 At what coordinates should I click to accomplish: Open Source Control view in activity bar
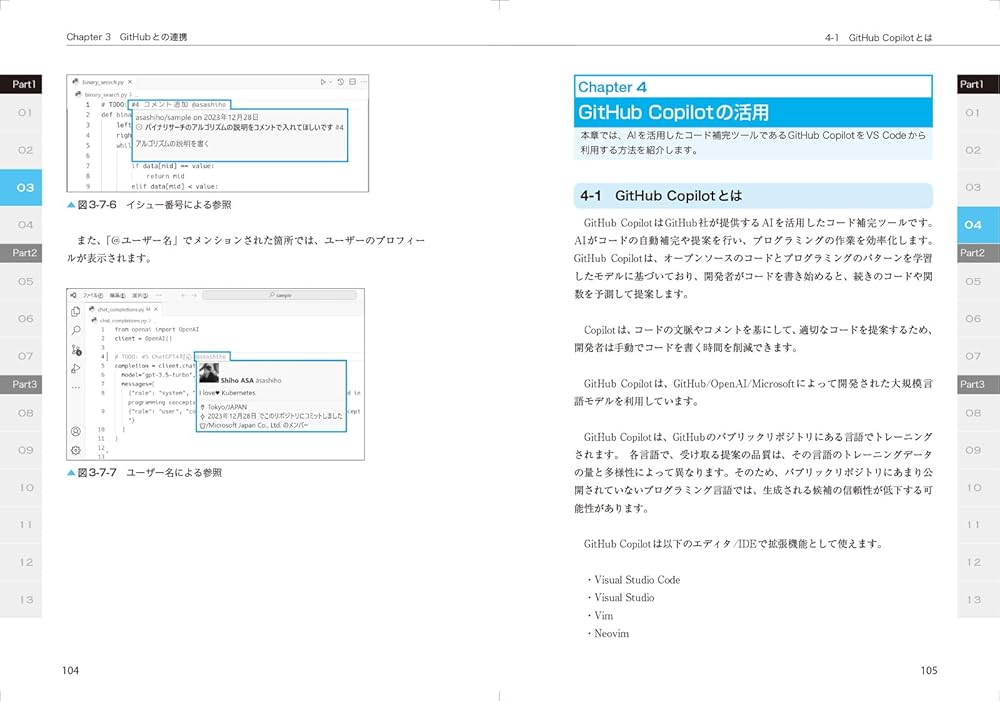pyautogui.click(x=76, y=350)
